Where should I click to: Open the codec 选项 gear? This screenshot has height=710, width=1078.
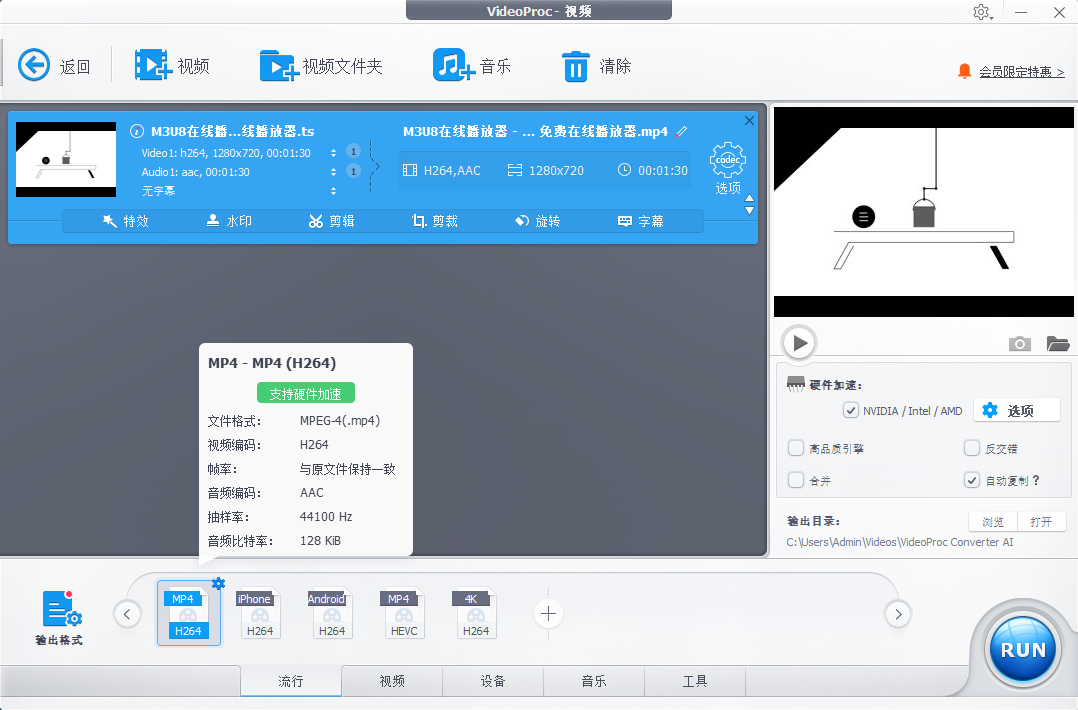pyautogui.click(x=727, y=168)
